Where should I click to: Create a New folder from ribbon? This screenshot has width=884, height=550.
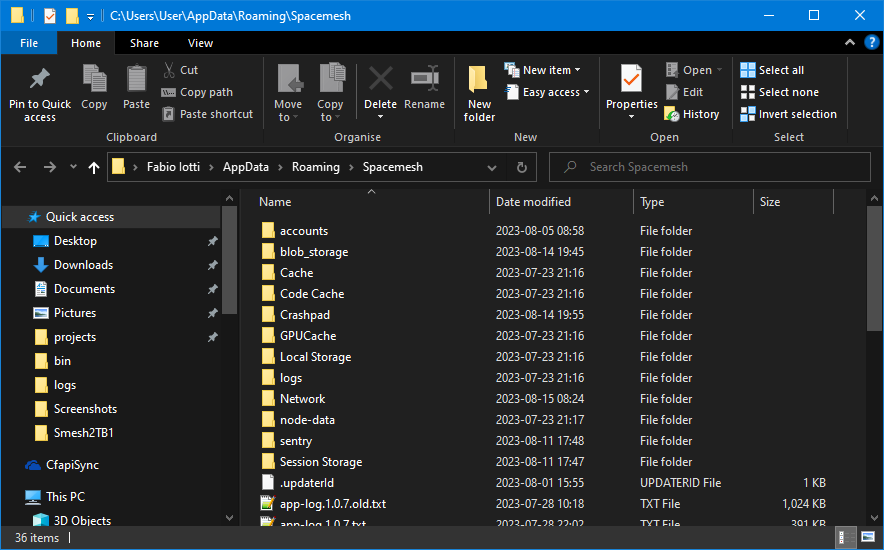click(479, 93)
